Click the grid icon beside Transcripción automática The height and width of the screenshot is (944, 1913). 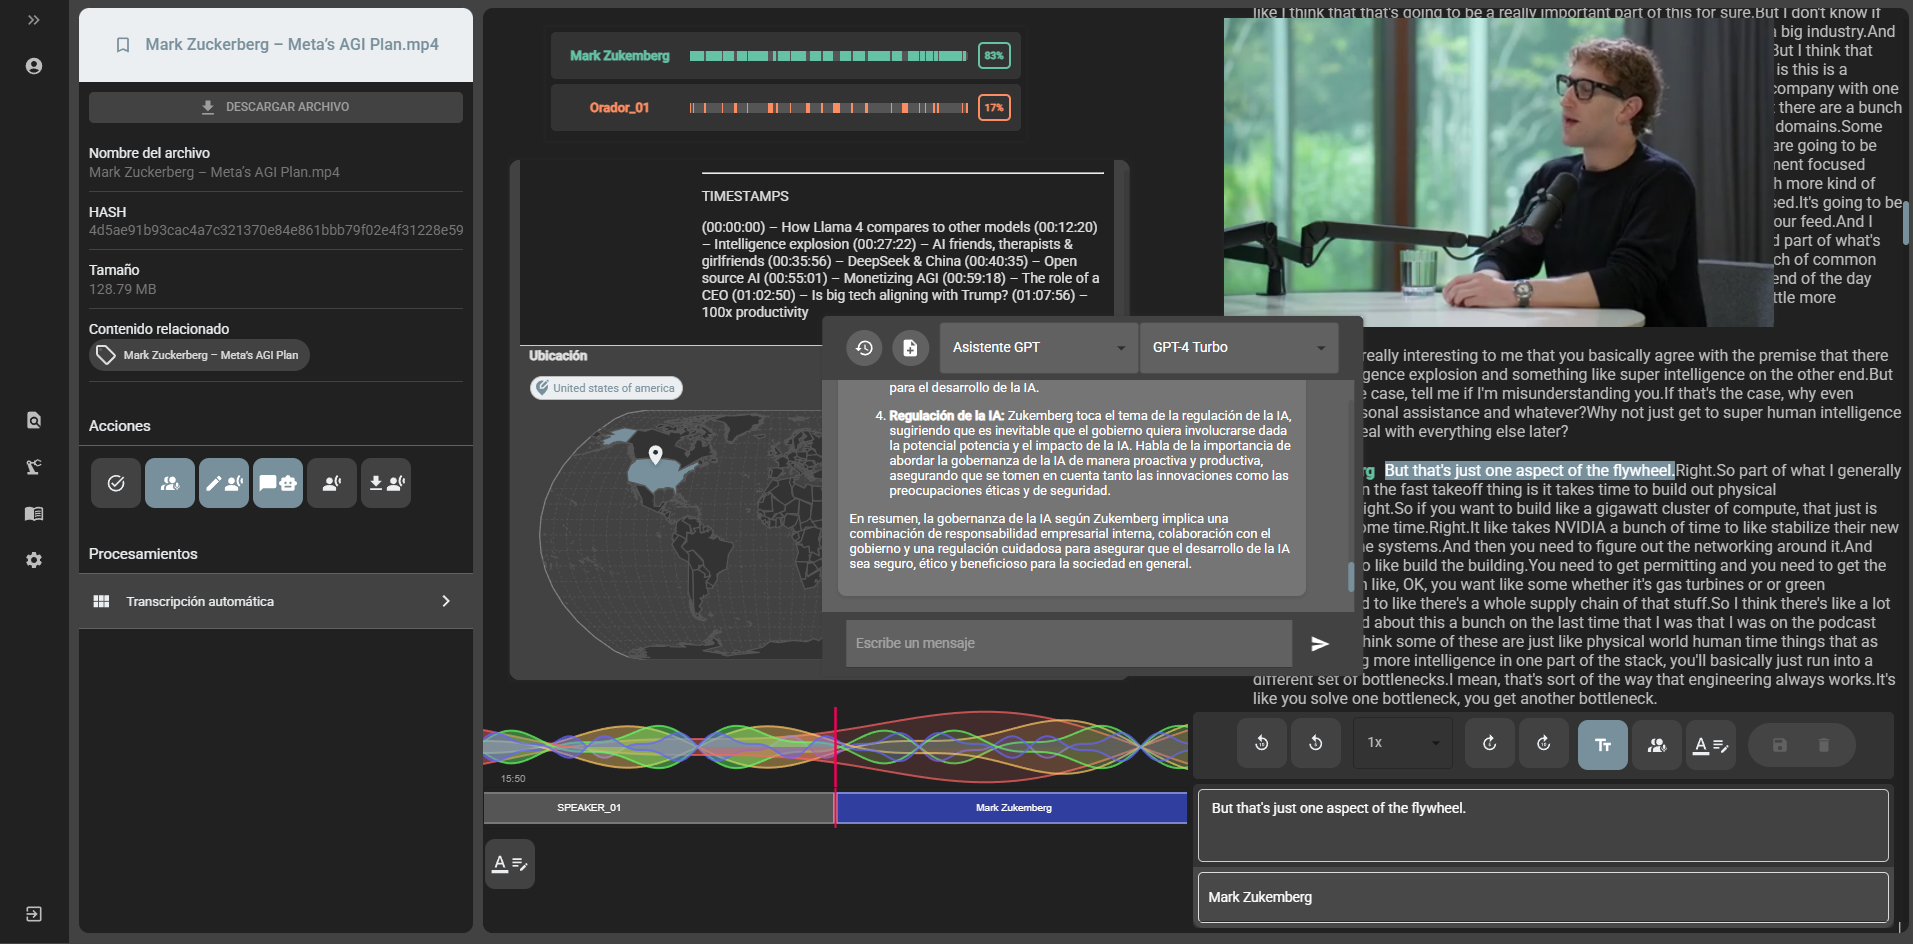(x=101, y=601)
